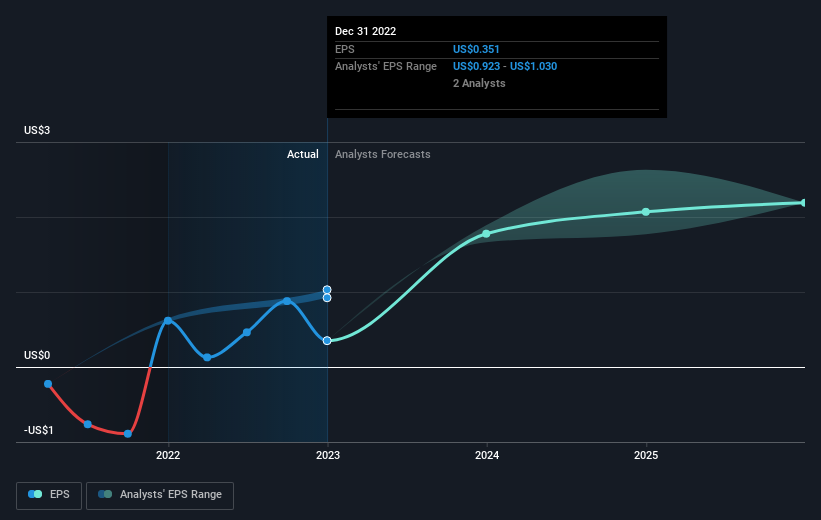Click the 2024 x-axis label

pos(487,455)
